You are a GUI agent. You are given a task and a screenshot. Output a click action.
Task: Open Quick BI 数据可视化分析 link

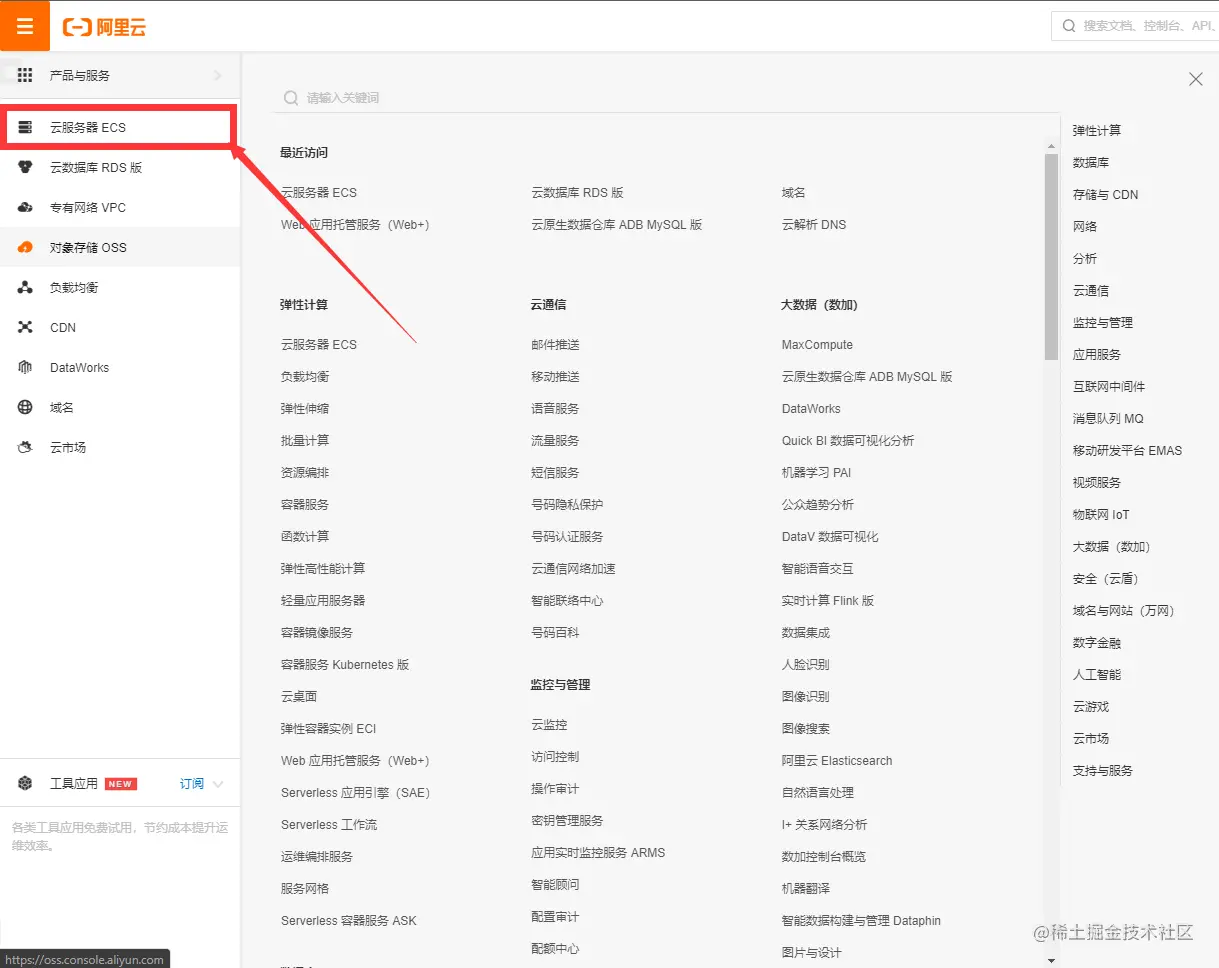click(x=848, y=441)
